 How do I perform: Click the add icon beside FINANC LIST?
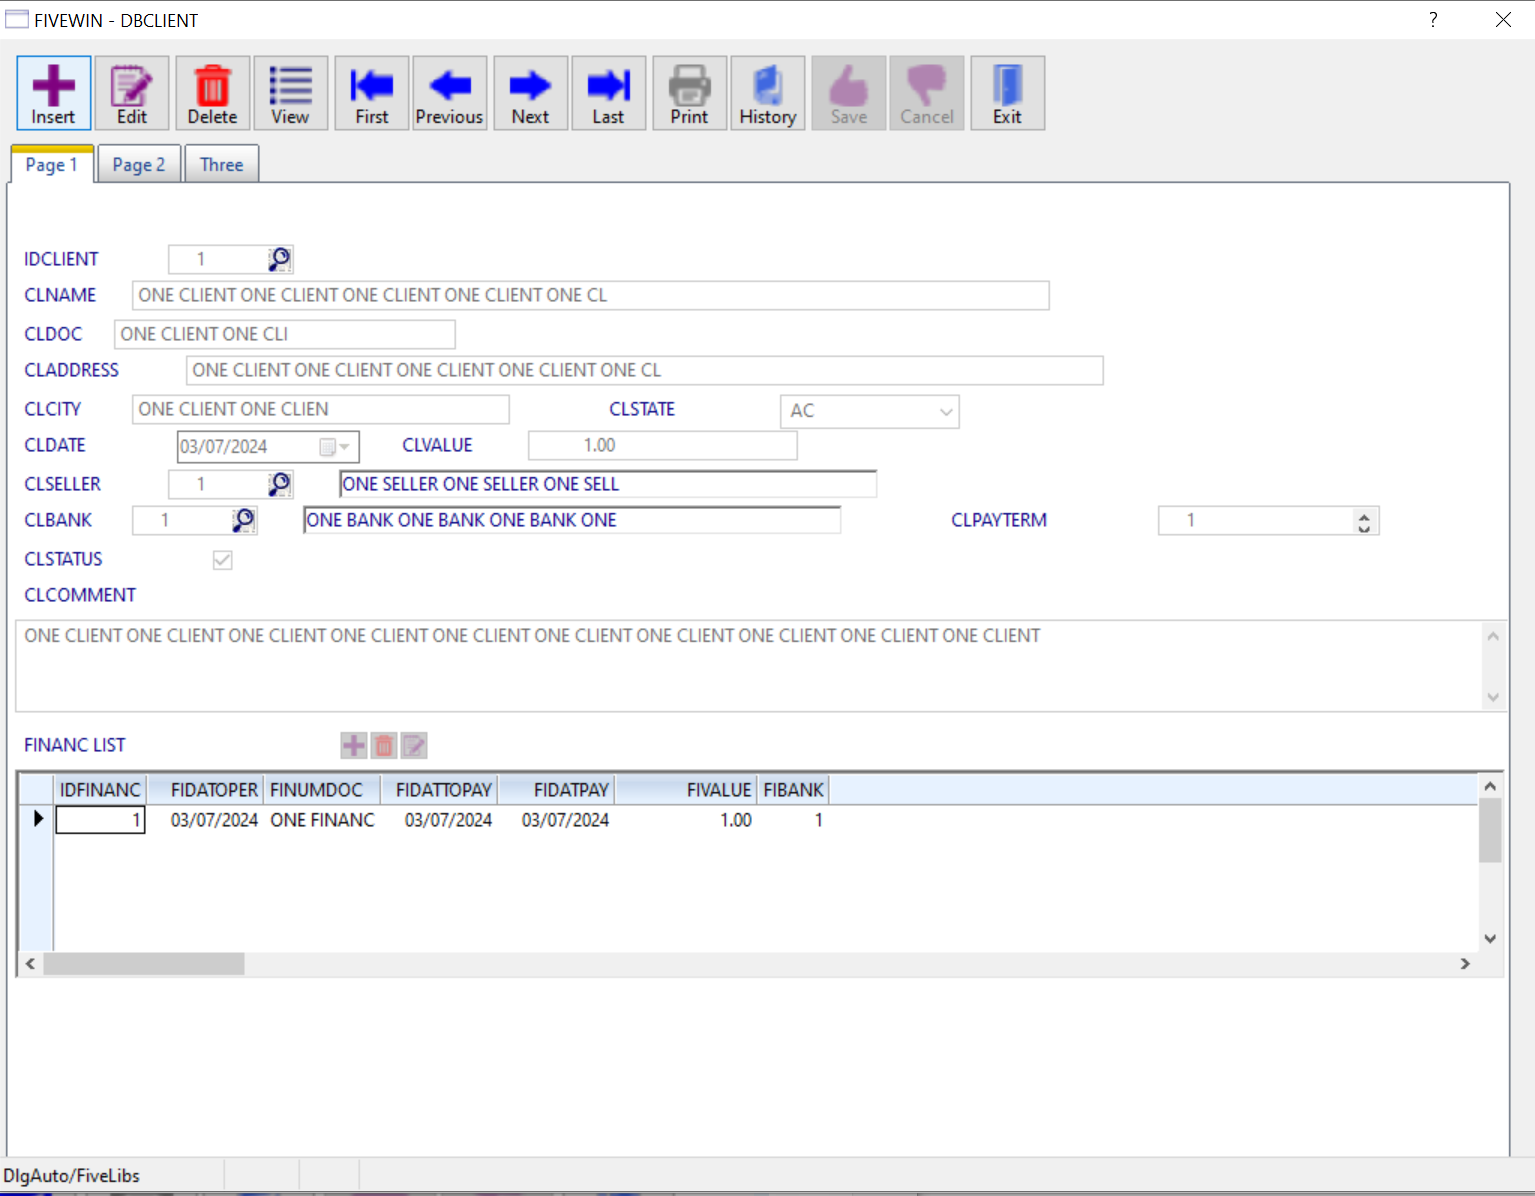[x=354, y=745]
